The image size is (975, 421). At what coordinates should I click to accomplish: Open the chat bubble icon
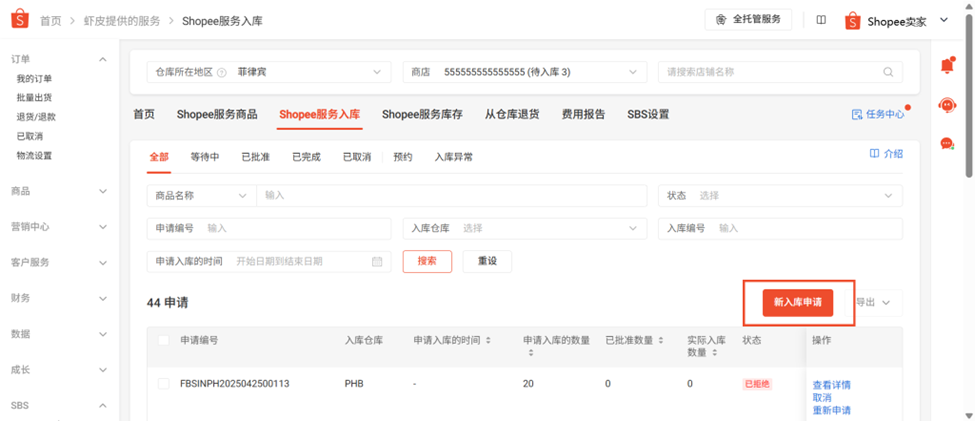point(947,144)
